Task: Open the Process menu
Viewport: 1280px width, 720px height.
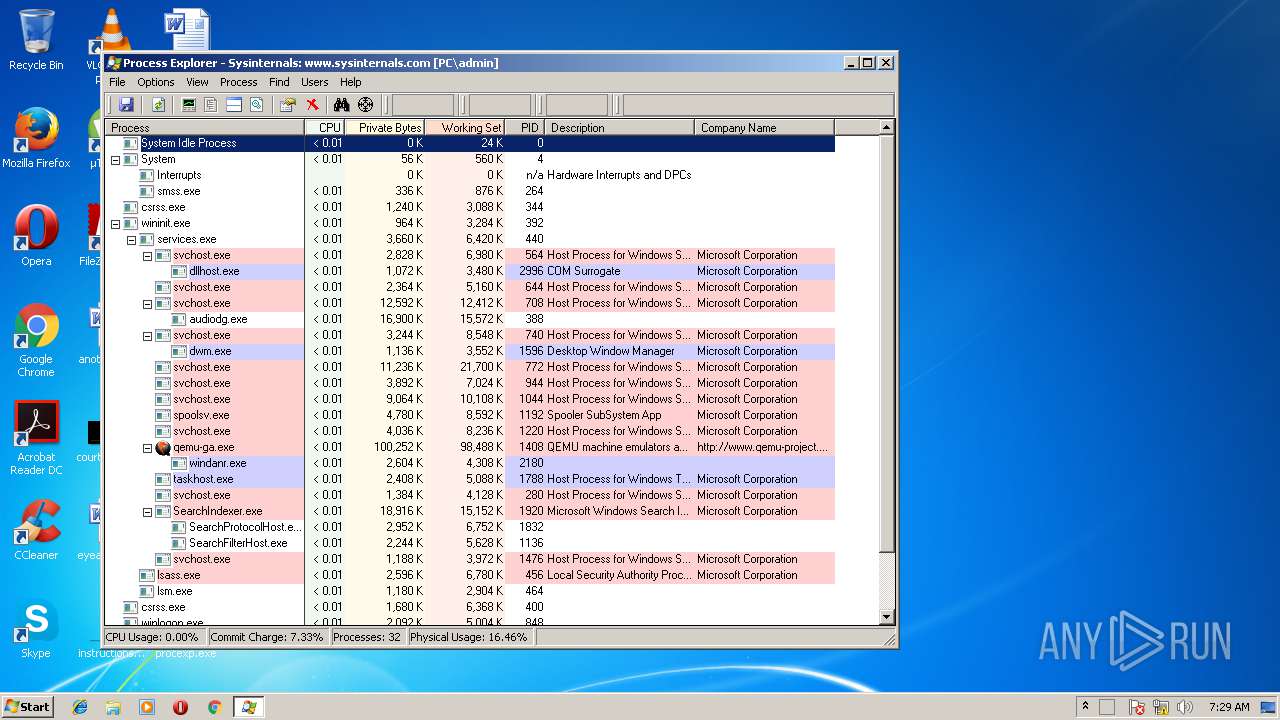Action: (238, 82)
